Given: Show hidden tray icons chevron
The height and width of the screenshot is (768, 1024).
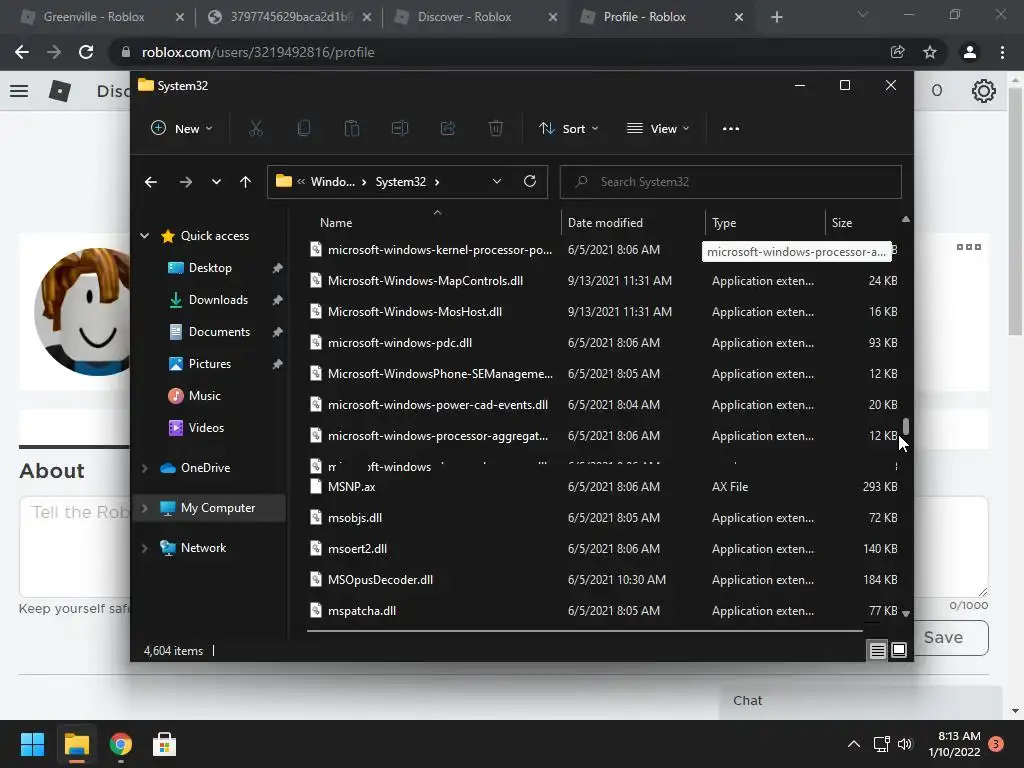Looking at the screenshot, I should pos(854,744).
